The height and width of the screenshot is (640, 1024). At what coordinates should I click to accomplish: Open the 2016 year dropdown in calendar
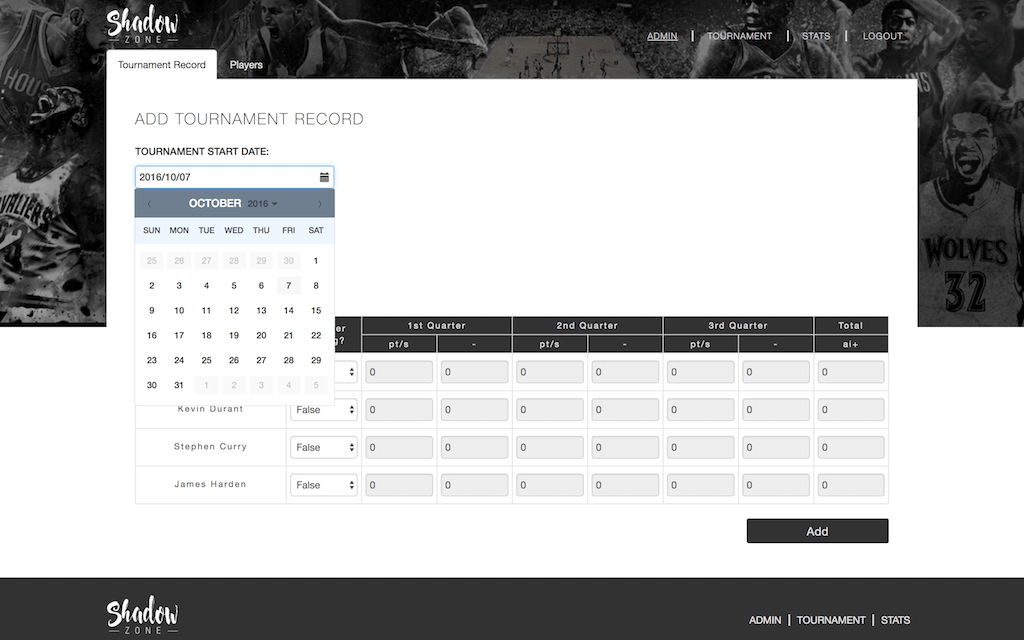click(x=263, y=204)
